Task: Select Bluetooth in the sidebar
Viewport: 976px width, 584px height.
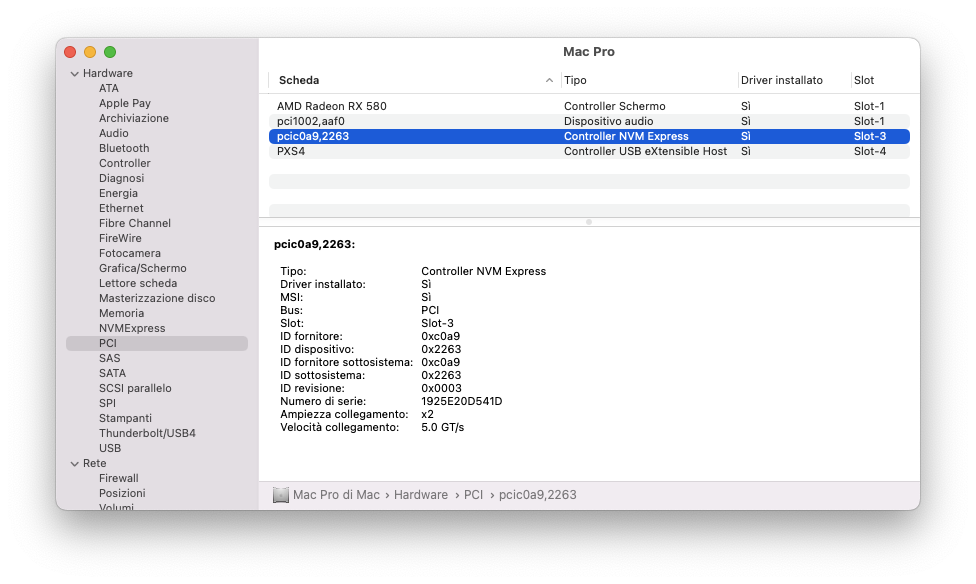Action: point(124,148)
